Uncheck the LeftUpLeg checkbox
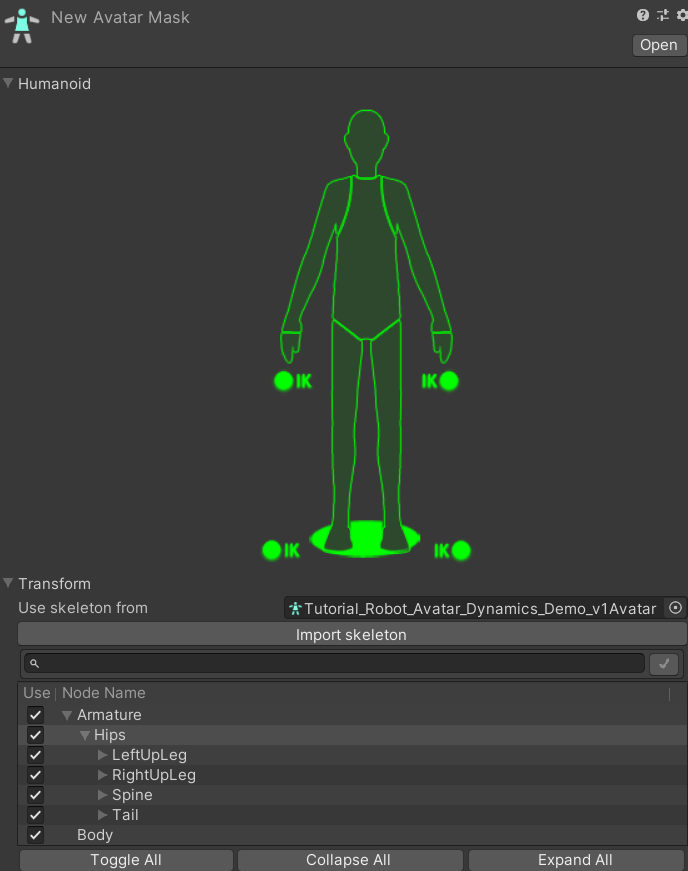688x871 pixels. 35,755
